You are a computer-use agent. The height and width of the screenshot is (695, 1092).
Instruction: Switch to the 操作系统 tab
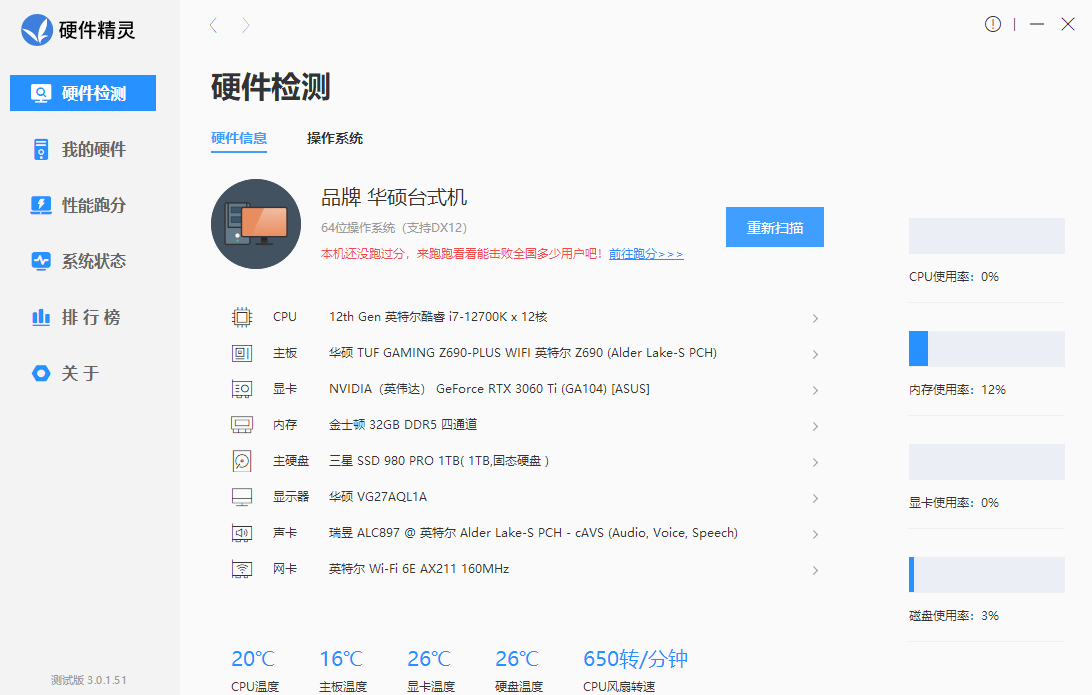tap(335, 138)
